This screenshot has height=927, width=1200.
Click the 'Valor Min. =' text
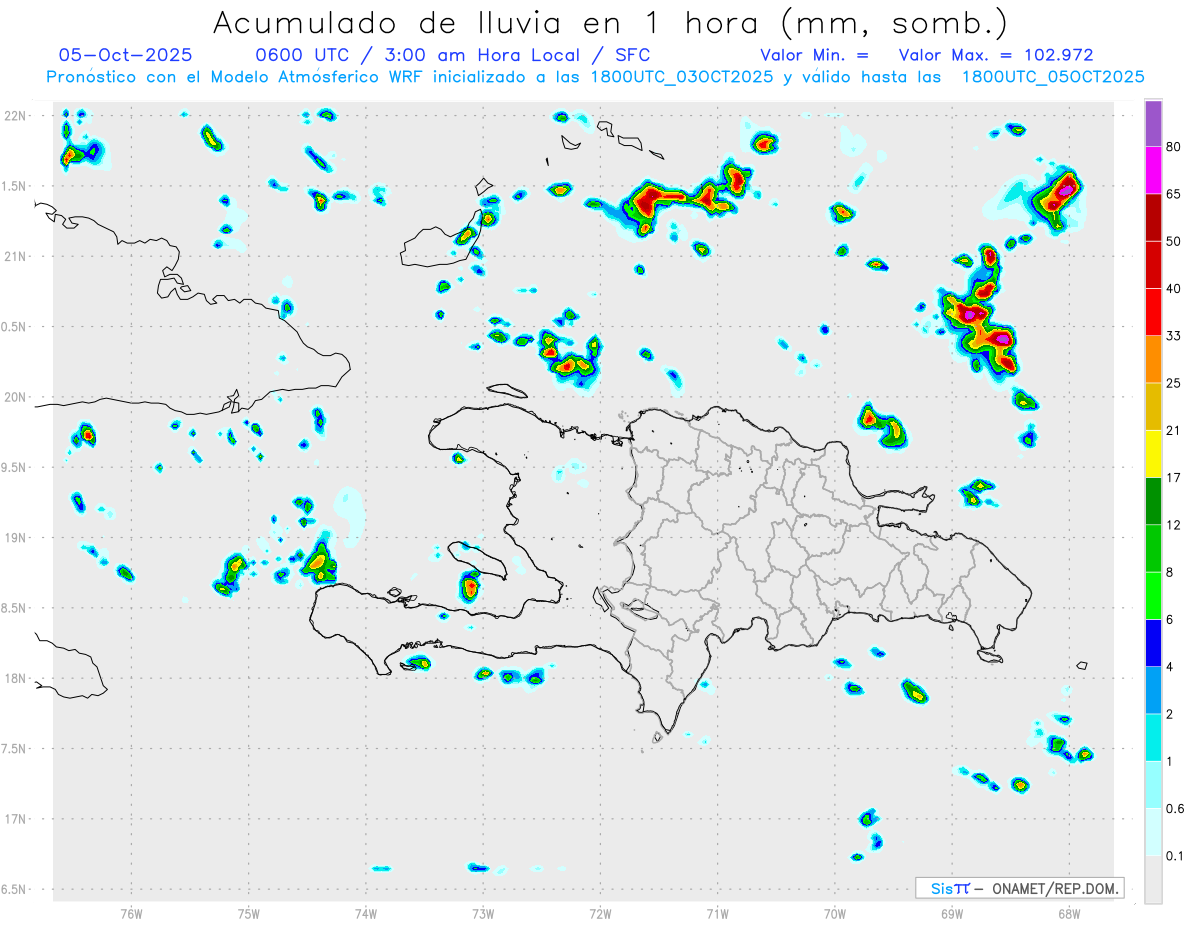pos(814,55)
